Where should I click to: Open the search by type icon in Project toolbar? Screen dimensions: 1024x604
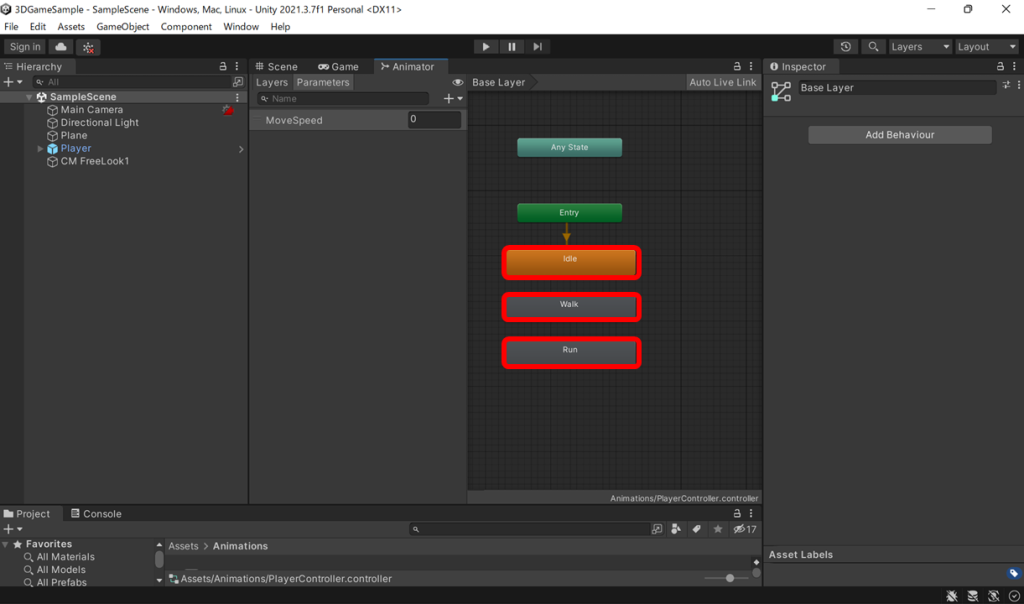coord(676,528)
